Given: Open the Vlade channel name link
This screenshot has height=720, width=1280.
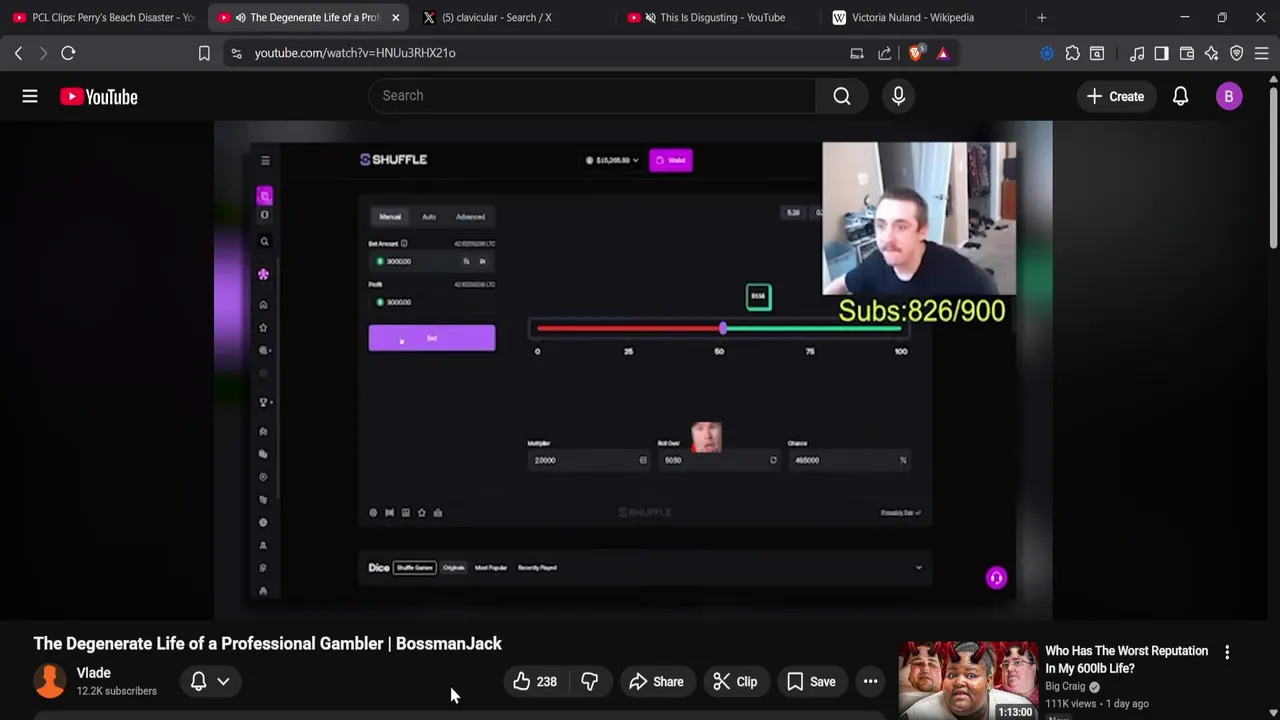Looking at the screenshot, I should [x=94, y=673].
